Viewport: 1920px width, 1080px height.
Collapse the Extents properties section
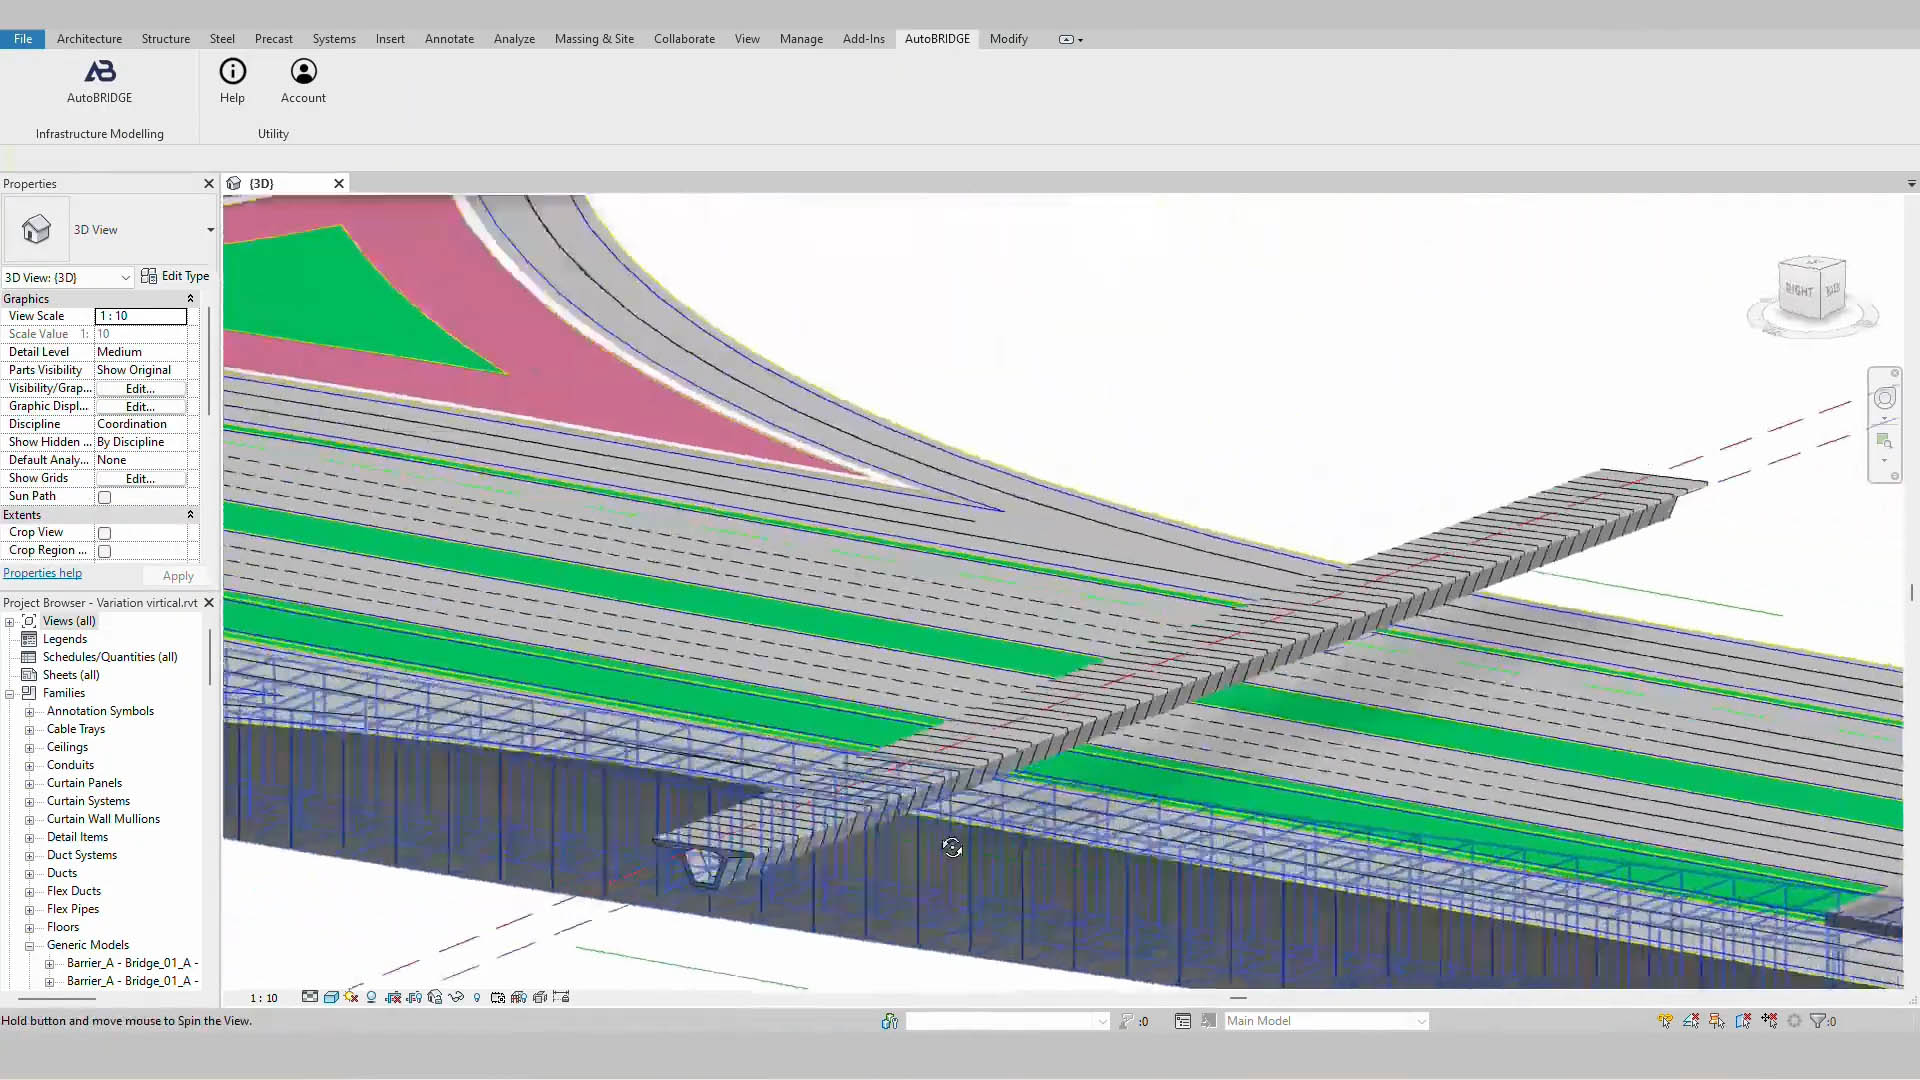(190, 514)
